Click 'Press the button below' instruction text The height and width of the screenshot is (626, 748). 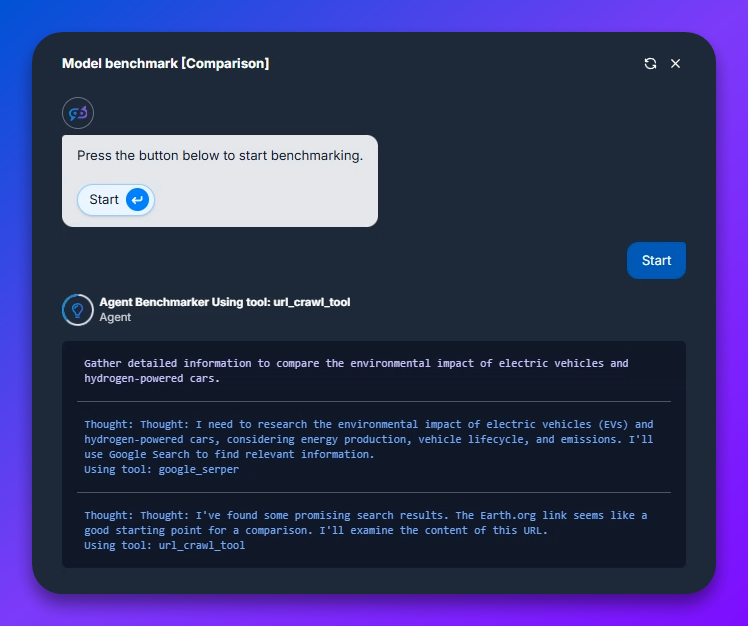coord(220,156)
